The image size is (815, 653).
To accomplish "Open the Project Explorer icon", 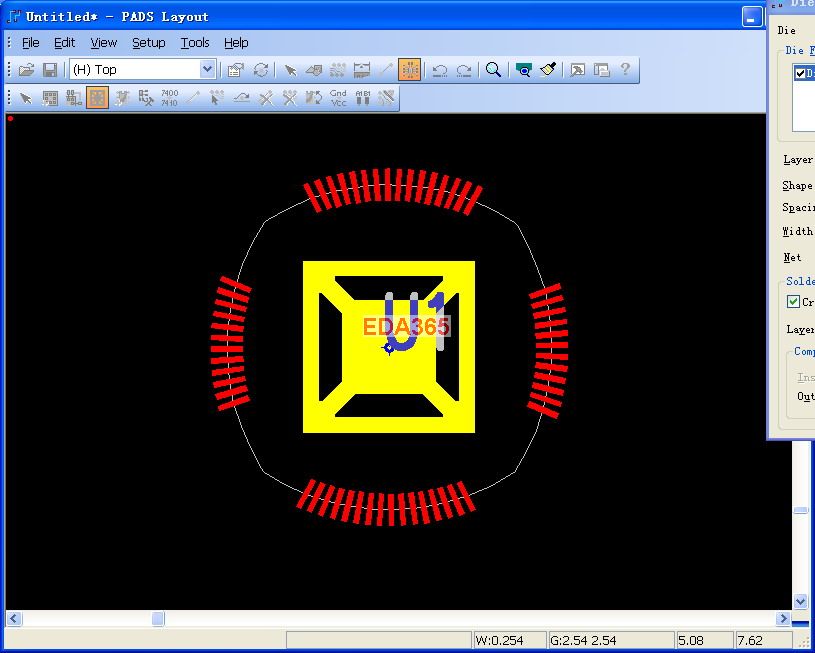I will click(601, 70).
